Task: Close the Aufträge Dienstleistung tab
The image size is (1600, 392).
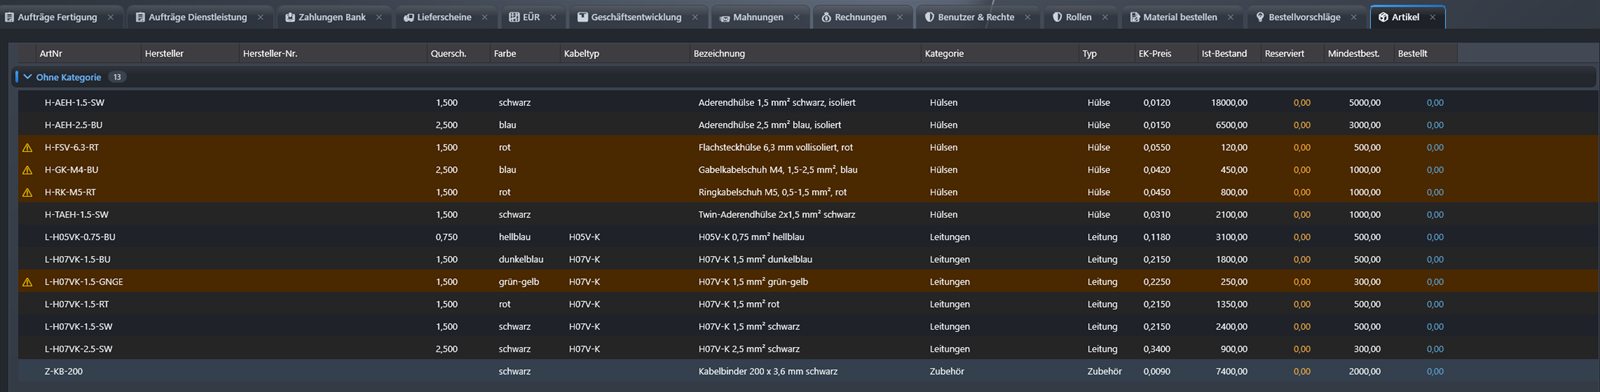Action: [260, 17]
